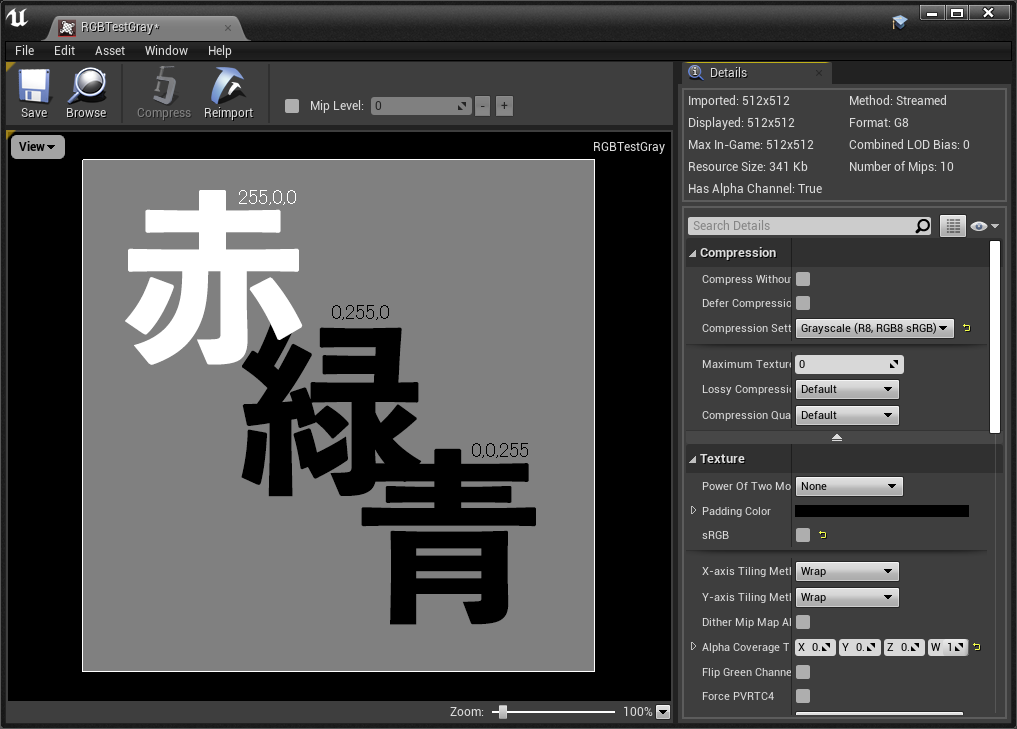Click Alpha Coverage X value field
This screenshot has width=1017, height=729.
coord(815,647)
